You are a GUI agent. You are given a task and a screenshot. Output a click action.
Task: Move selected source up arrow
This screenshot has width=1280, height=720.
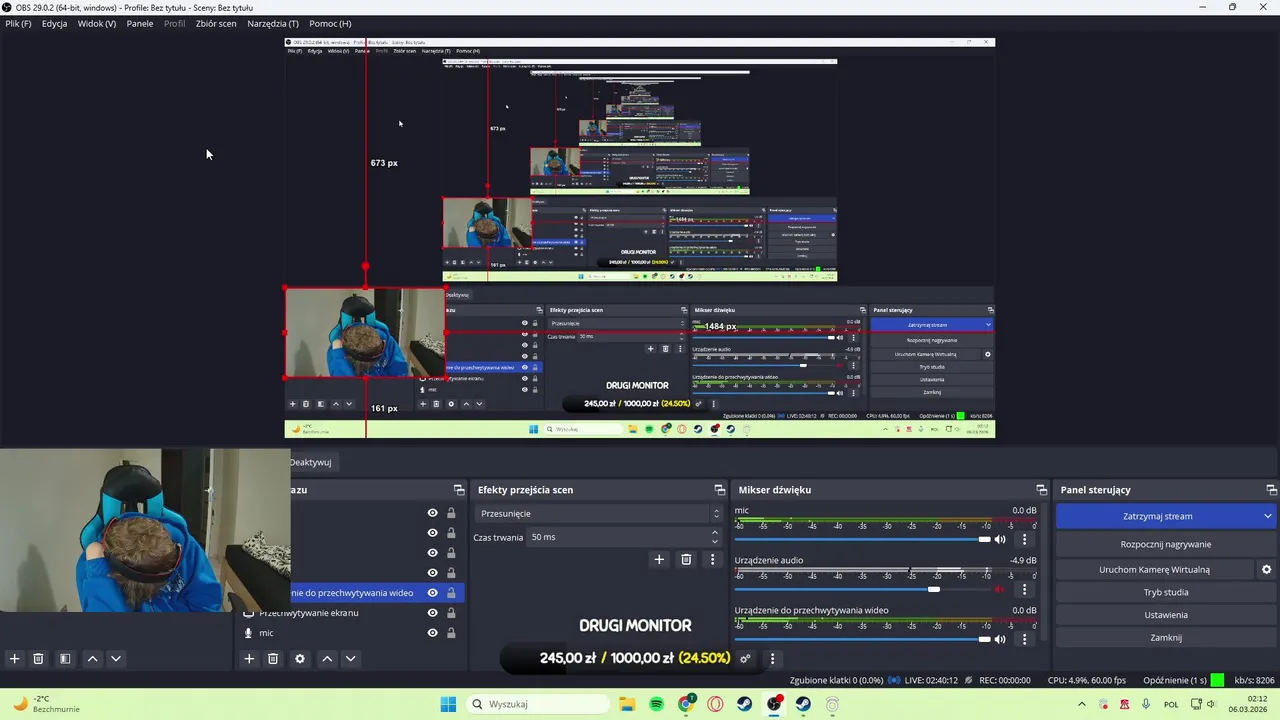click(x=327, y=659)
